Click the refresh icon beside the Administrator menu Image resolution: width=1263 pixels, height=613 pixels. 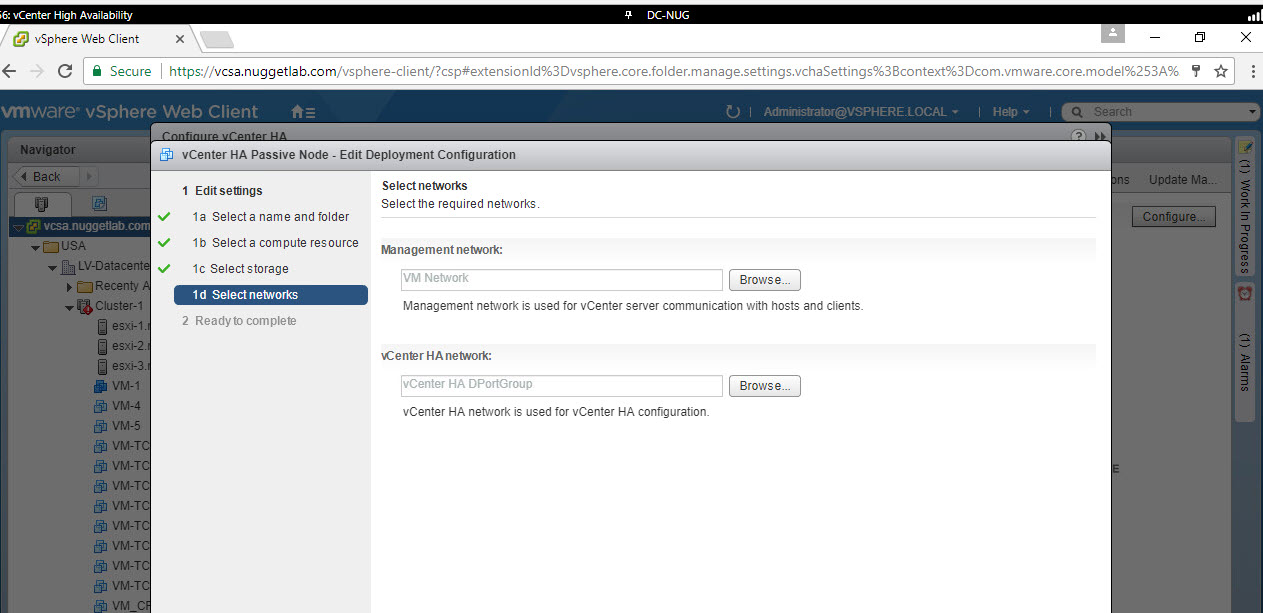tap(733, 112)
